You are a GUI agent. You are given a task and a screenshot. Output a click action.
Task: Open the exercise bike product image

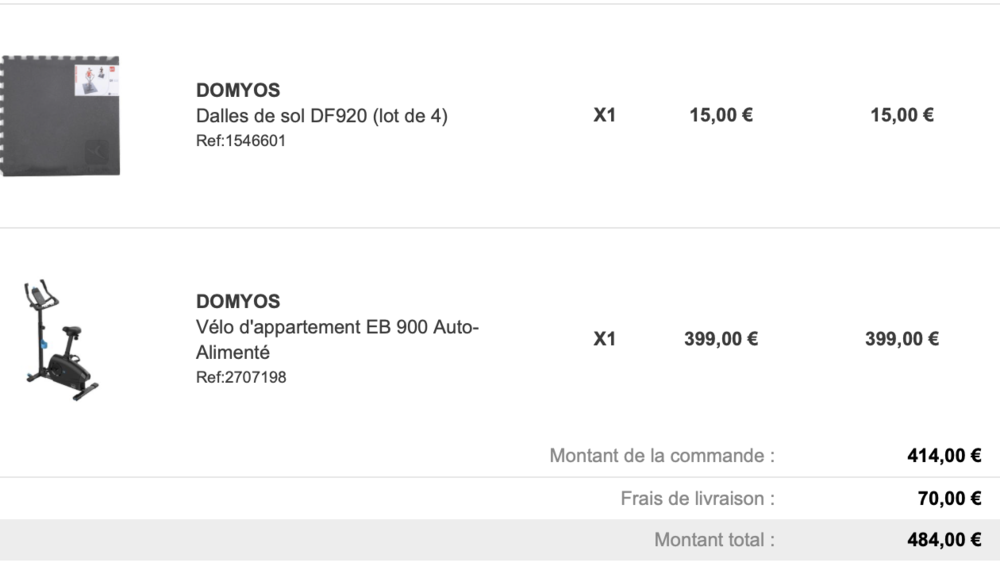coord(59,340)
